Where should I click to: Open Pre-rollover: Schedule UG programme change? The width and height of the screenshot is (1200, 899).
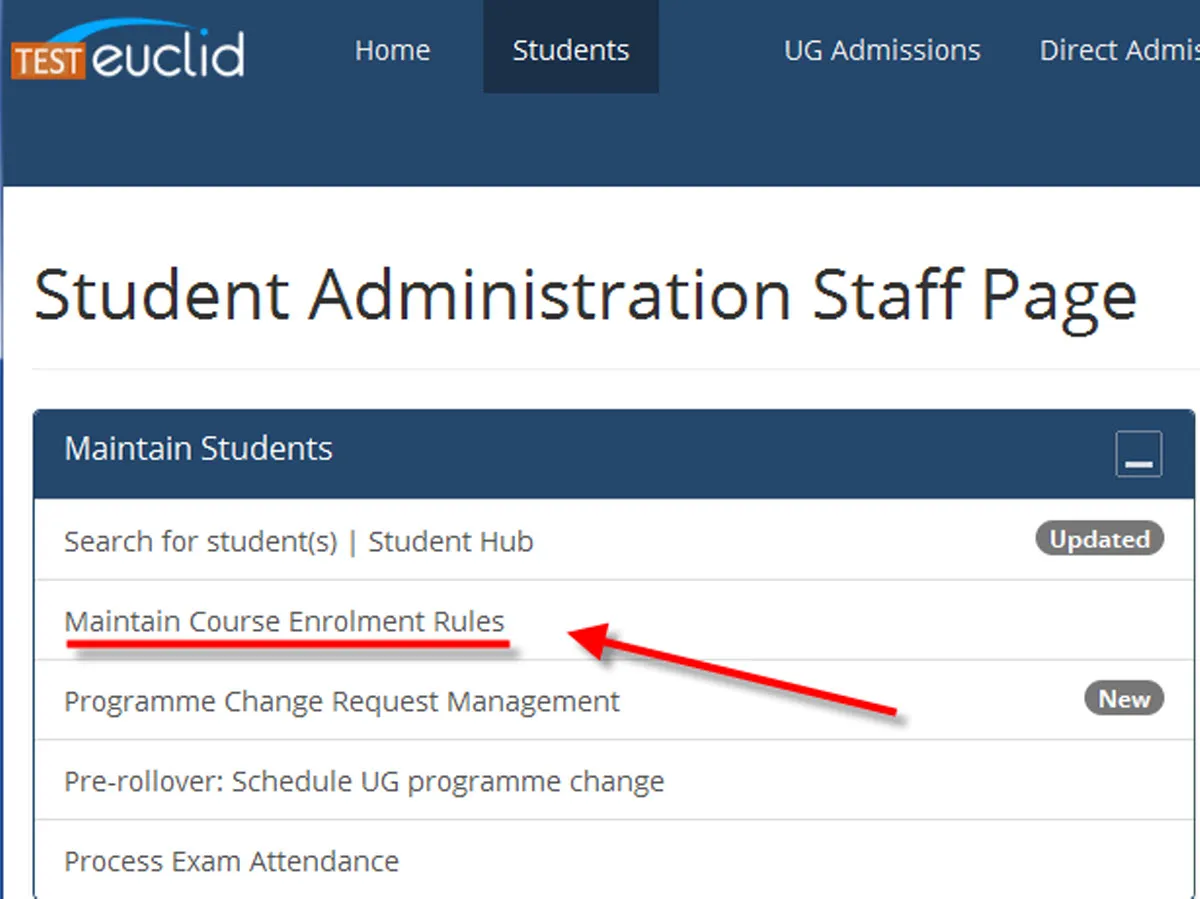[x=363, y=781]
